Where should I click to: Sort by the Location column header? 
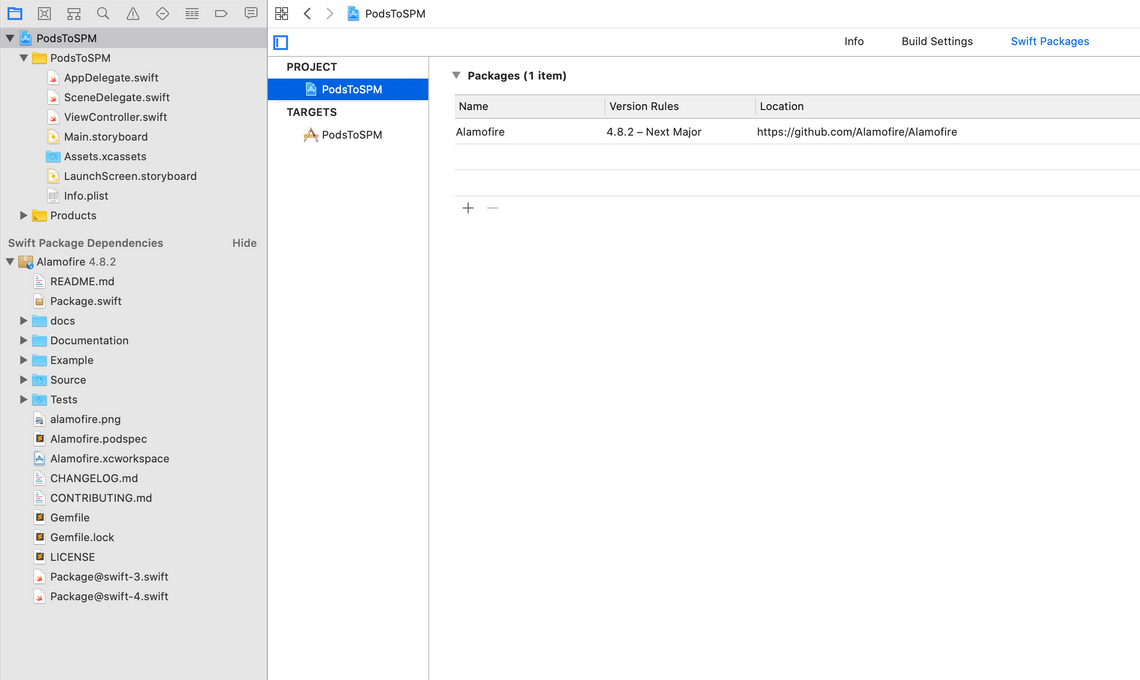(948, 106)
